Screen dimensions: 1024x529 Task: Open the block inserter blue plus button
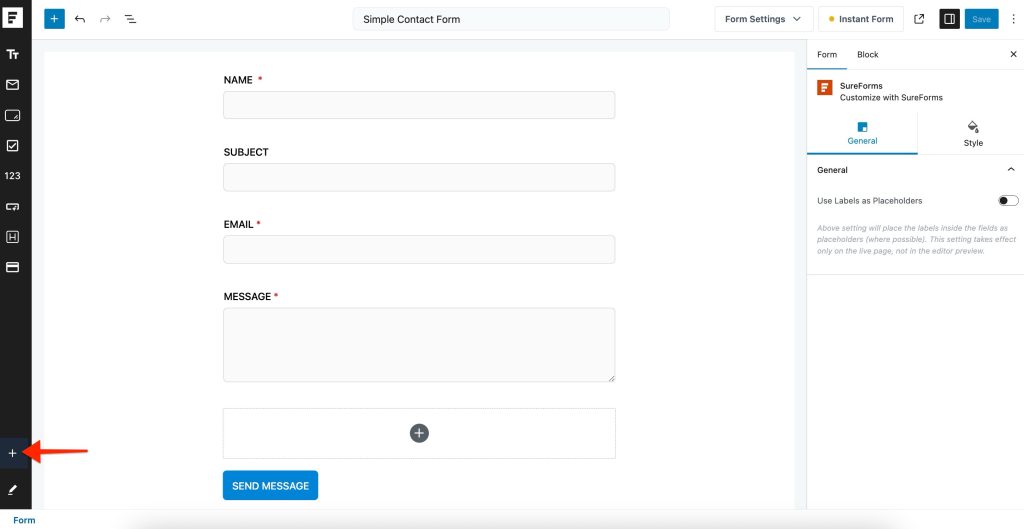[x=54, y=19]
